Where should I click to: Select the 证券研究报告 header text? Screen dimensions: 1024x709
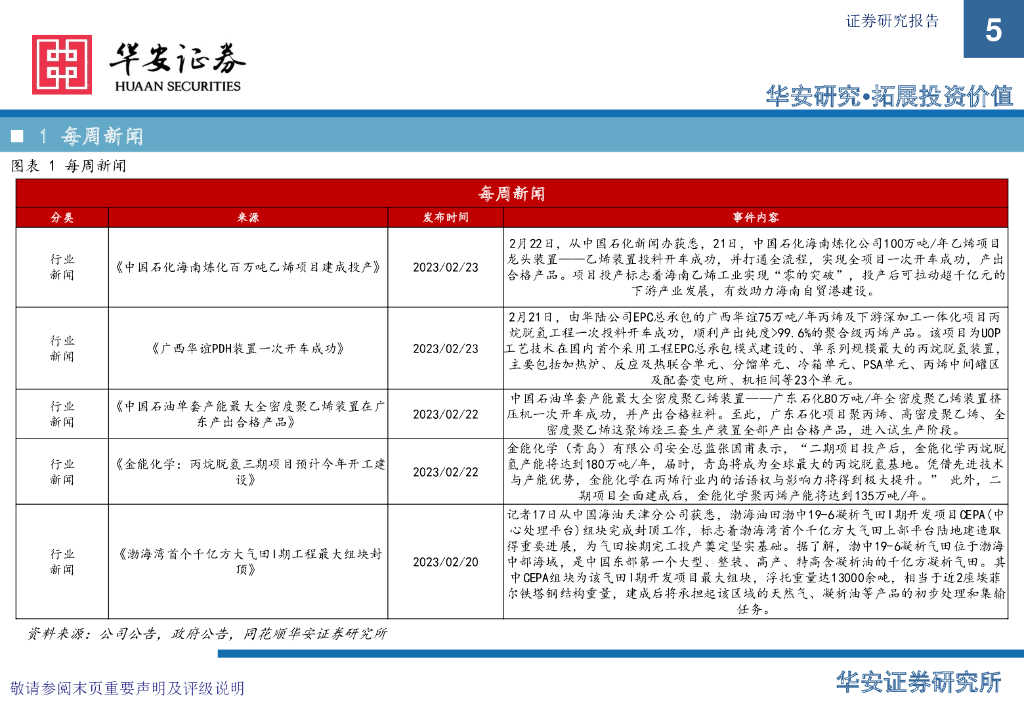[891, 21]
